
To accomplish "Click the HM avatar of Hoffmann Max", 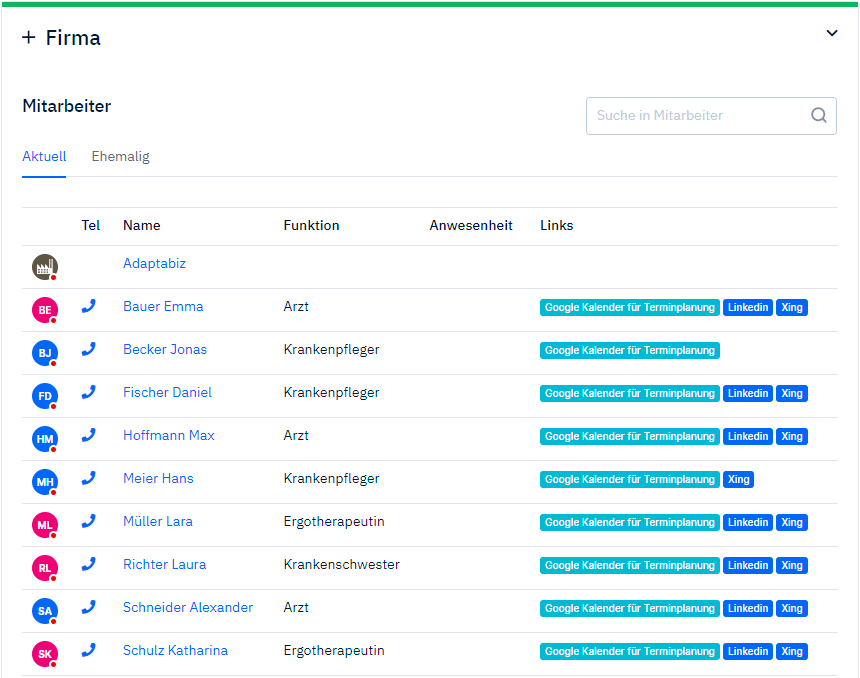I will [x=45, y=438].
